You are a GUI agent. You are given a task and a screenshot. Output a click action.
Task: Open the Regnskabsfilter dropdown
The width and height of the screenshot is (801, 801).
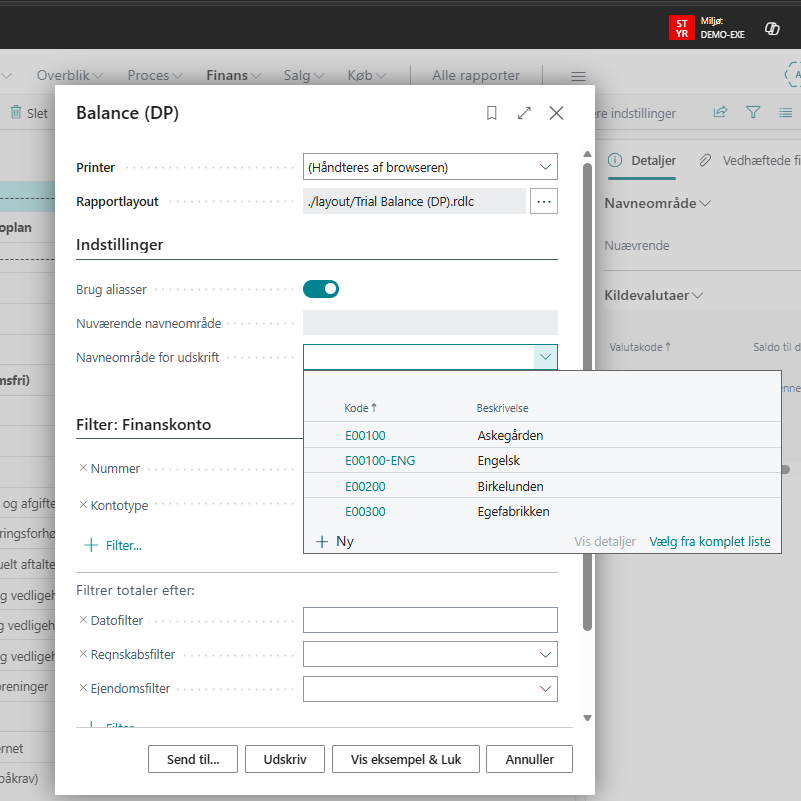[546, 654]
